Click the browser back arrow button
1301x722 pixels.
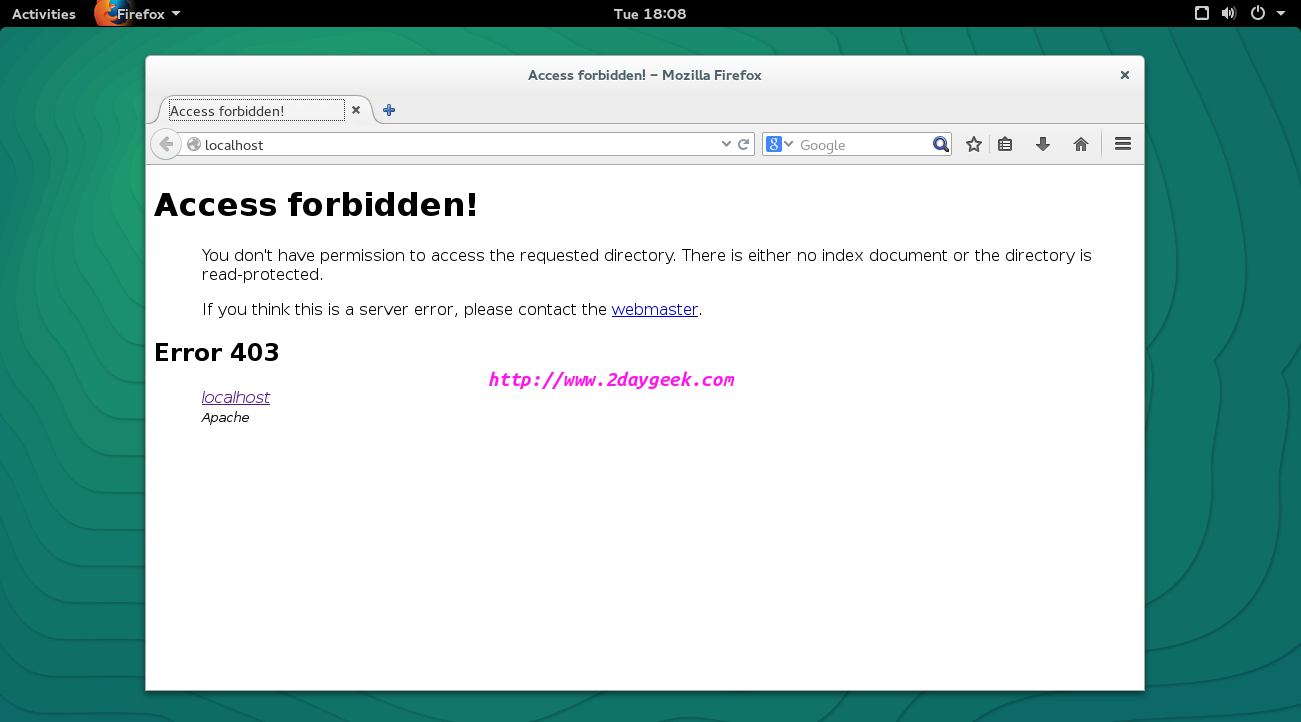(166, 144)
